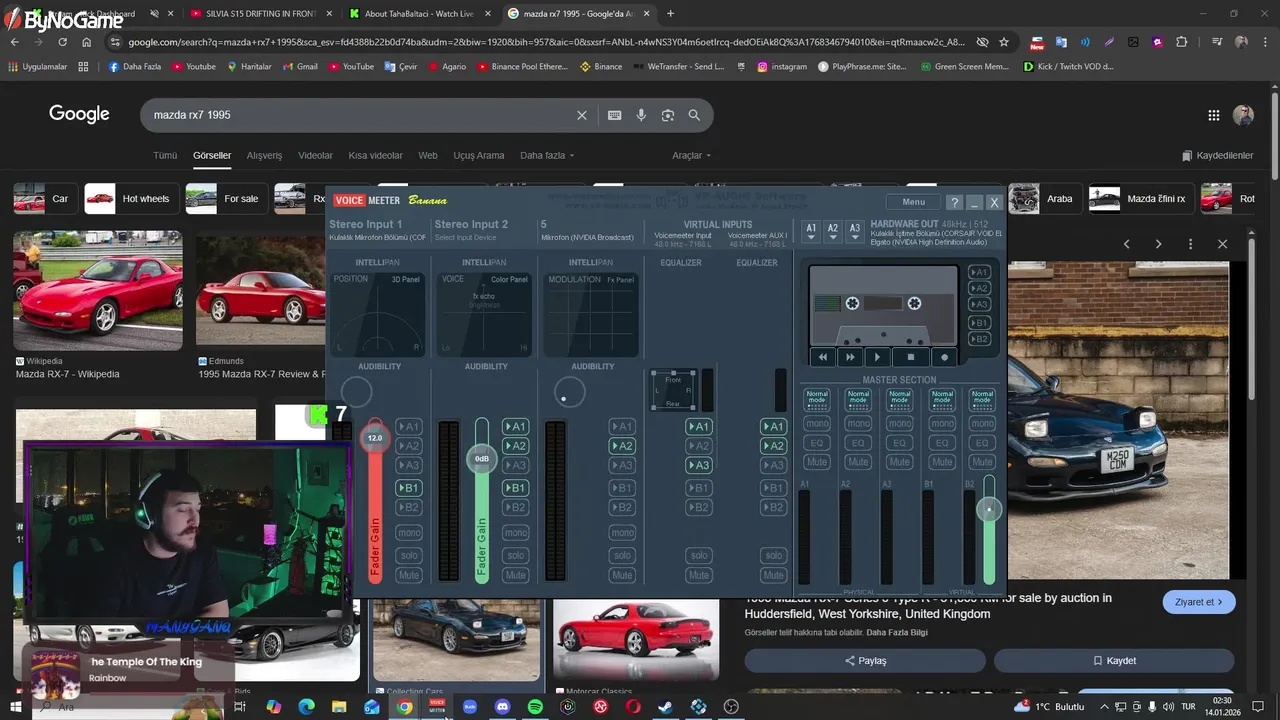Switch to the Kısa videolar search tab
This screenshot has height=720, width=1280.
tap(376, 156)
